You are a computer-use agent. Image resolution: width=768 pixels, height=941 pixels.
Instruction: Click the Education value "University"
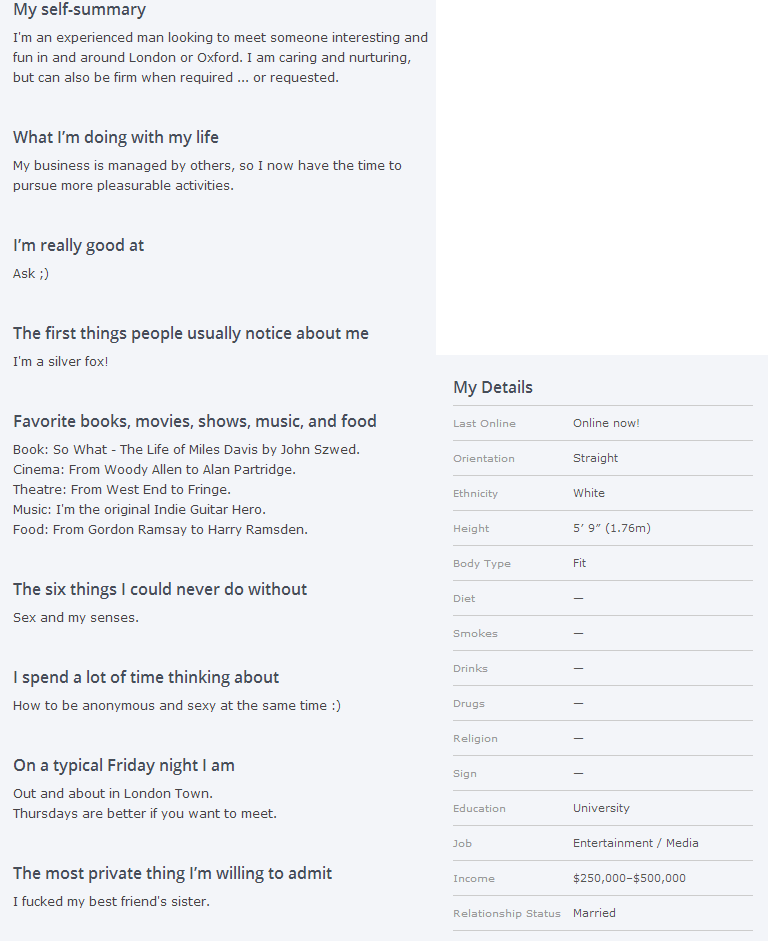coord(601,808)
